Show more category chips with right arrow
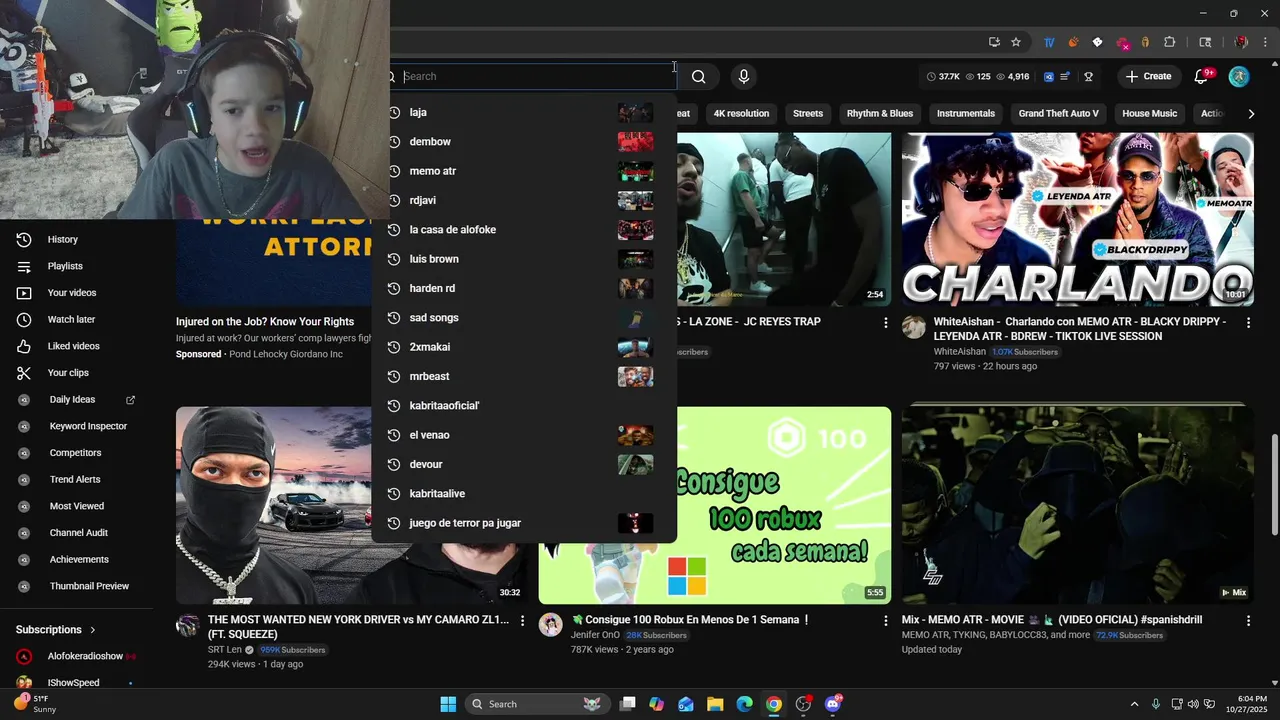Image resolution: width=1280 pixels, height=720 pixels. [x=1250, y=114]
